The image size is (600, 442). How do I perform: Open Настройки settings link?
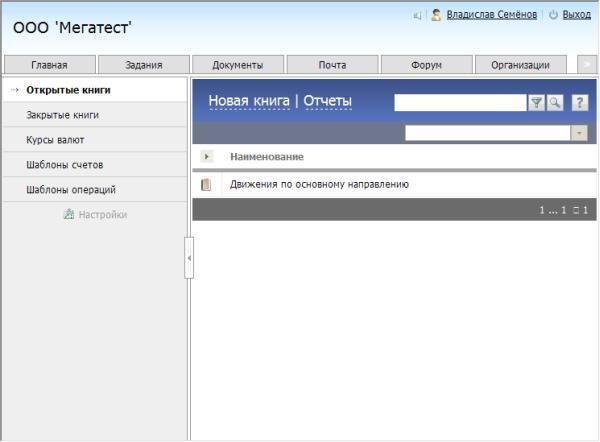click(x=103, y=214)
